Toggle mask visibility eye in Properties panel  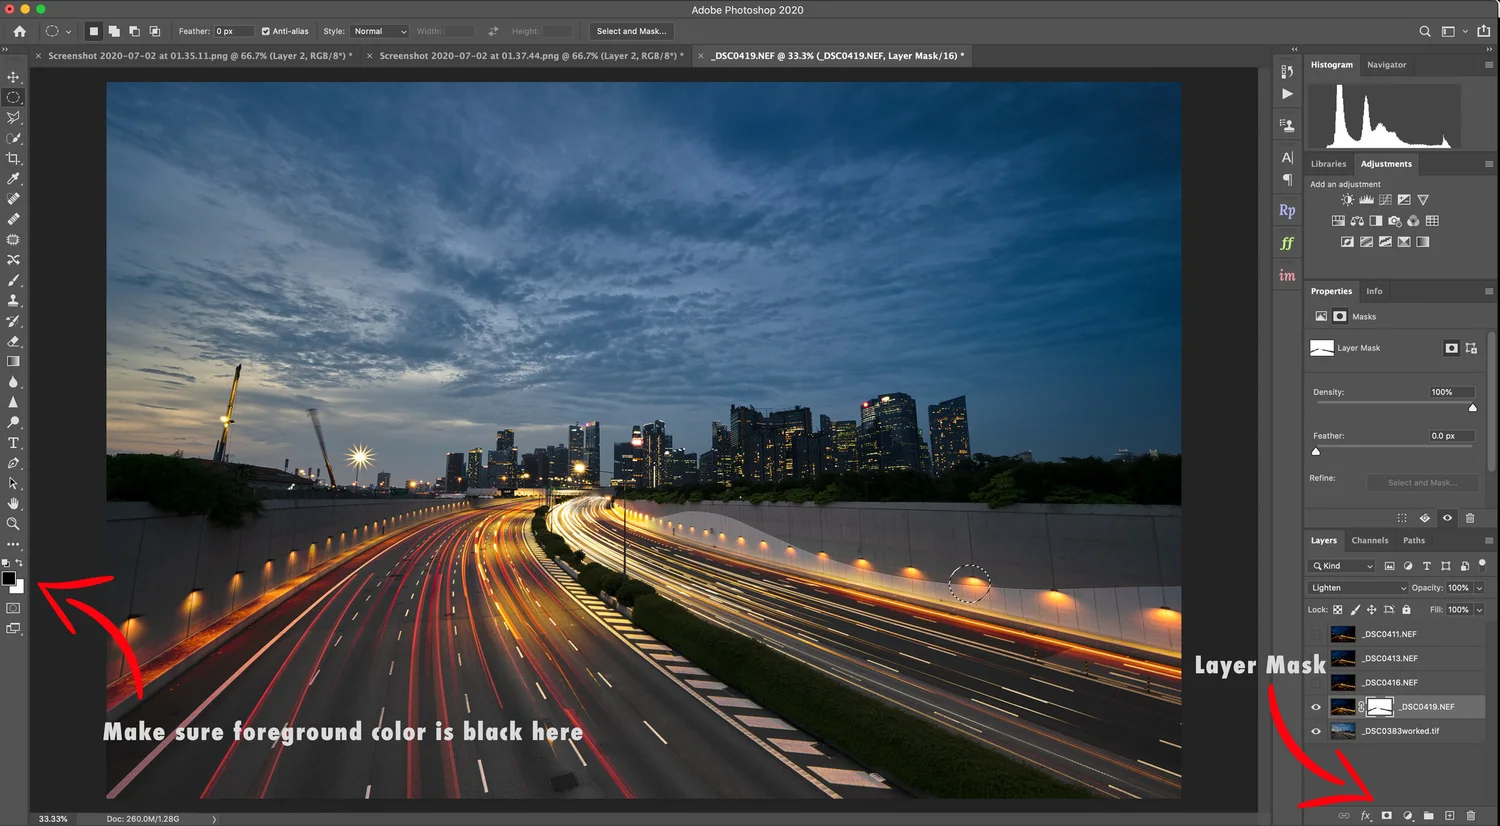[x=1447, y=518]
